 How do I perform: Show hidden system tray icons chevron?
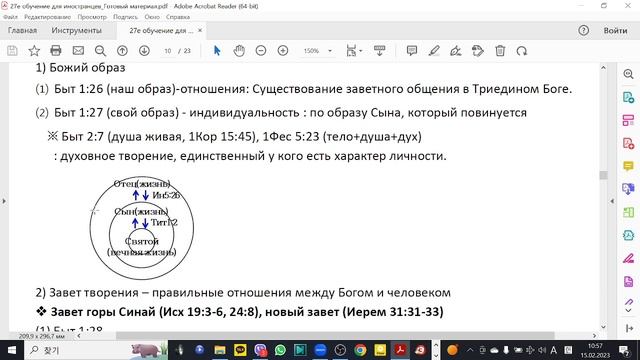(470, 350)
